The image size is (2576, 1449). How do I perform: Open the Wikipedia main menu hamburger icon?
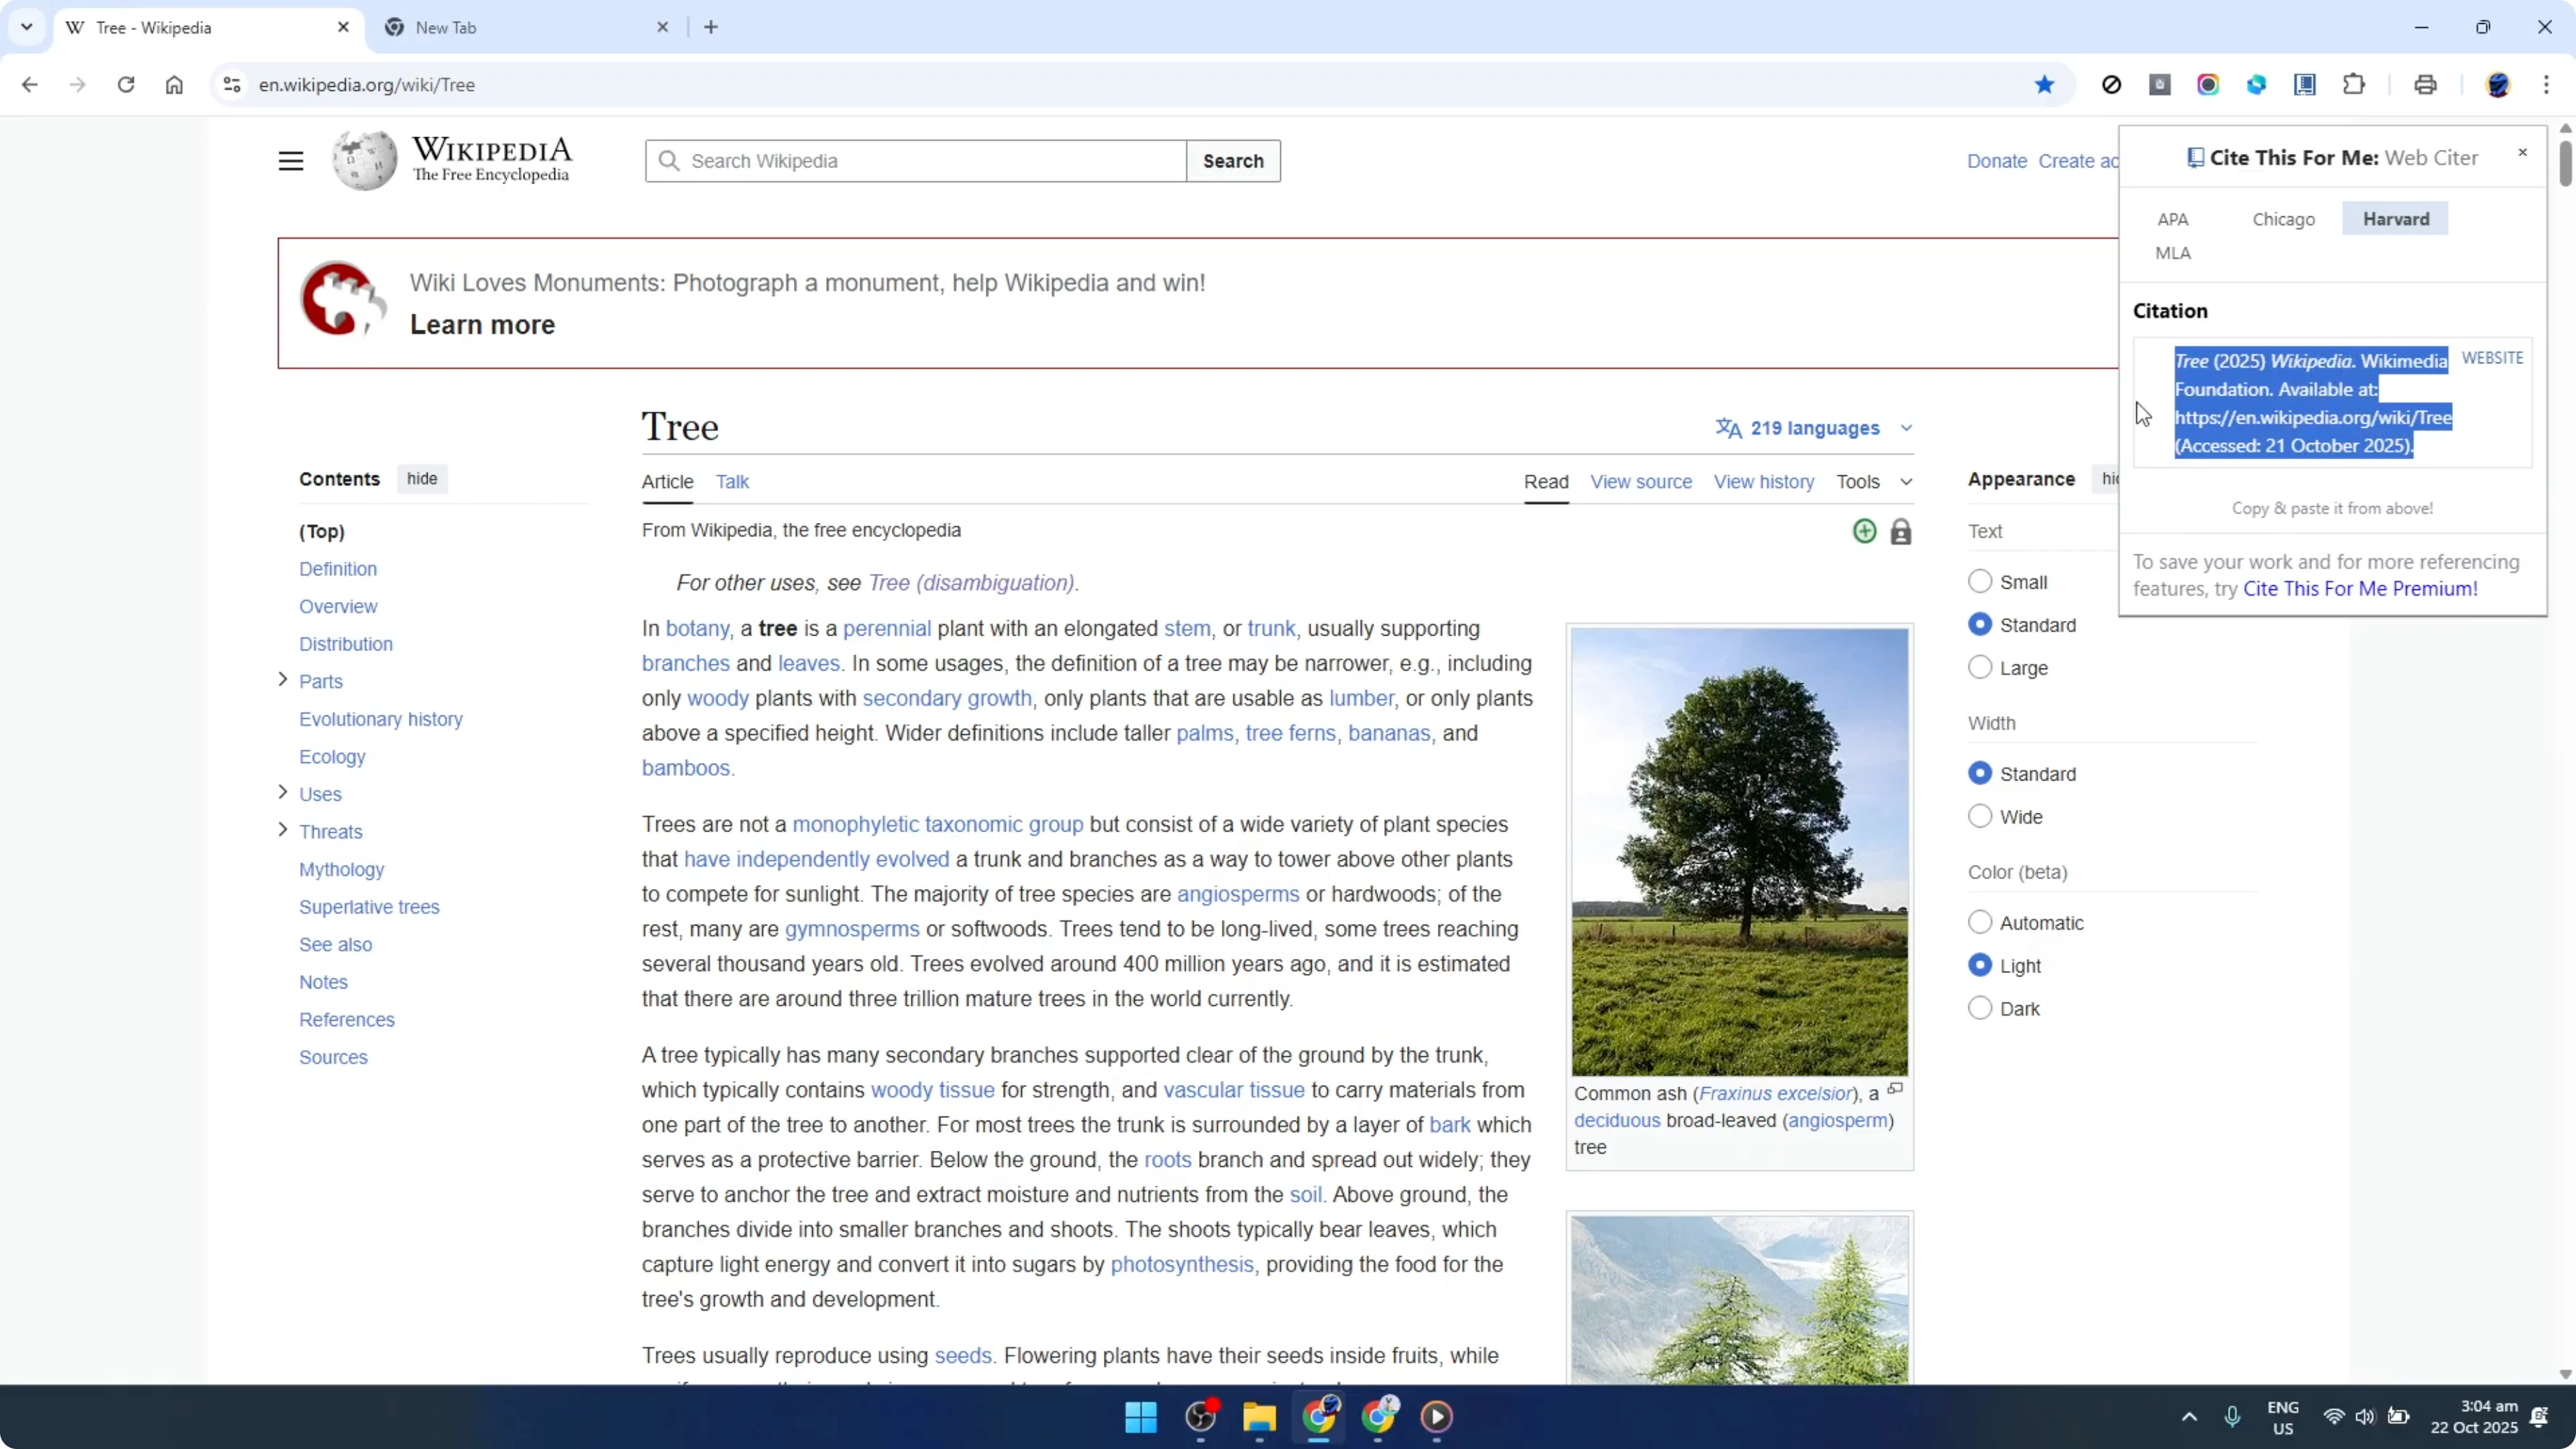[290, 161]
